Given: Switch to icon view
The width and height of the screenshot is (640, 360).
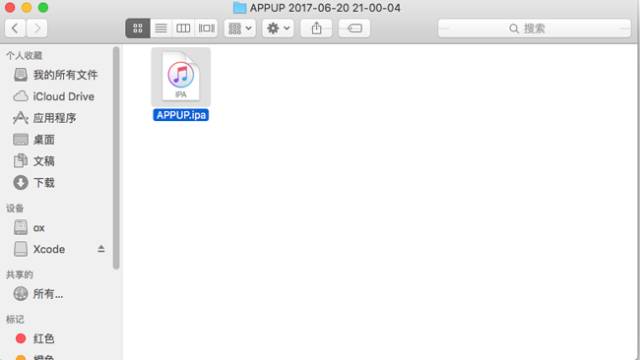Looking at the screenshot, I should tap(138, 28).
